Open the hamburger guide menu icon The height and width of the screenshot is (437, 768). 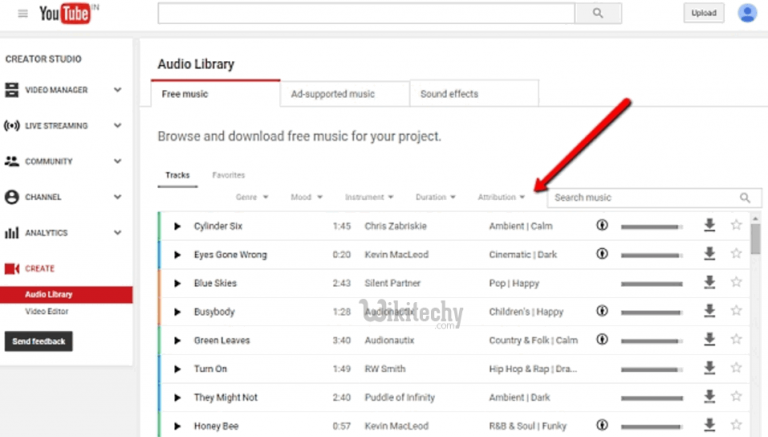pos(22,13)
